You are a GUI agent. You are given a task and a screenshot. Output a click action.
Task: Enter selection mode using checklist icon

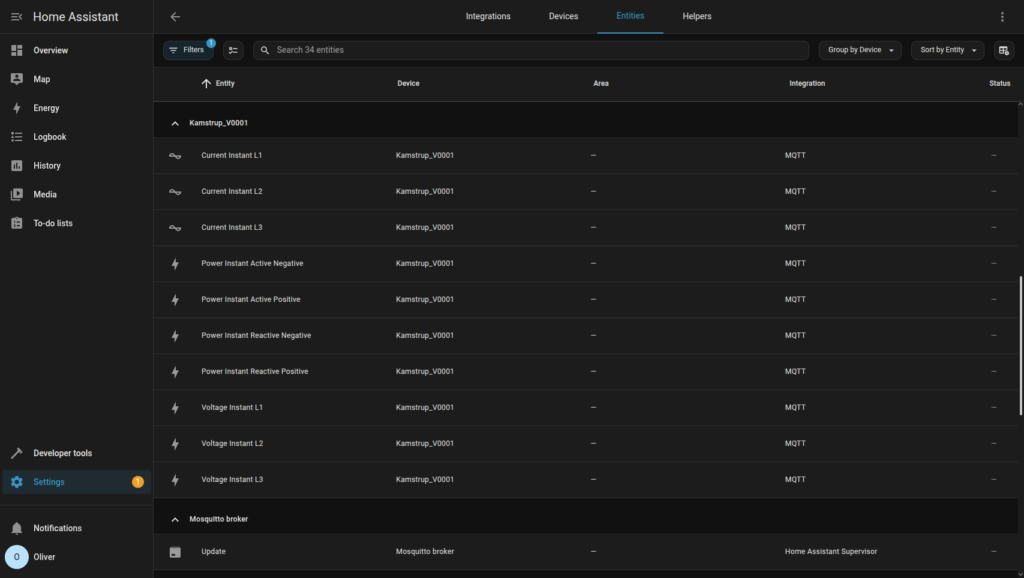point(233,50)
